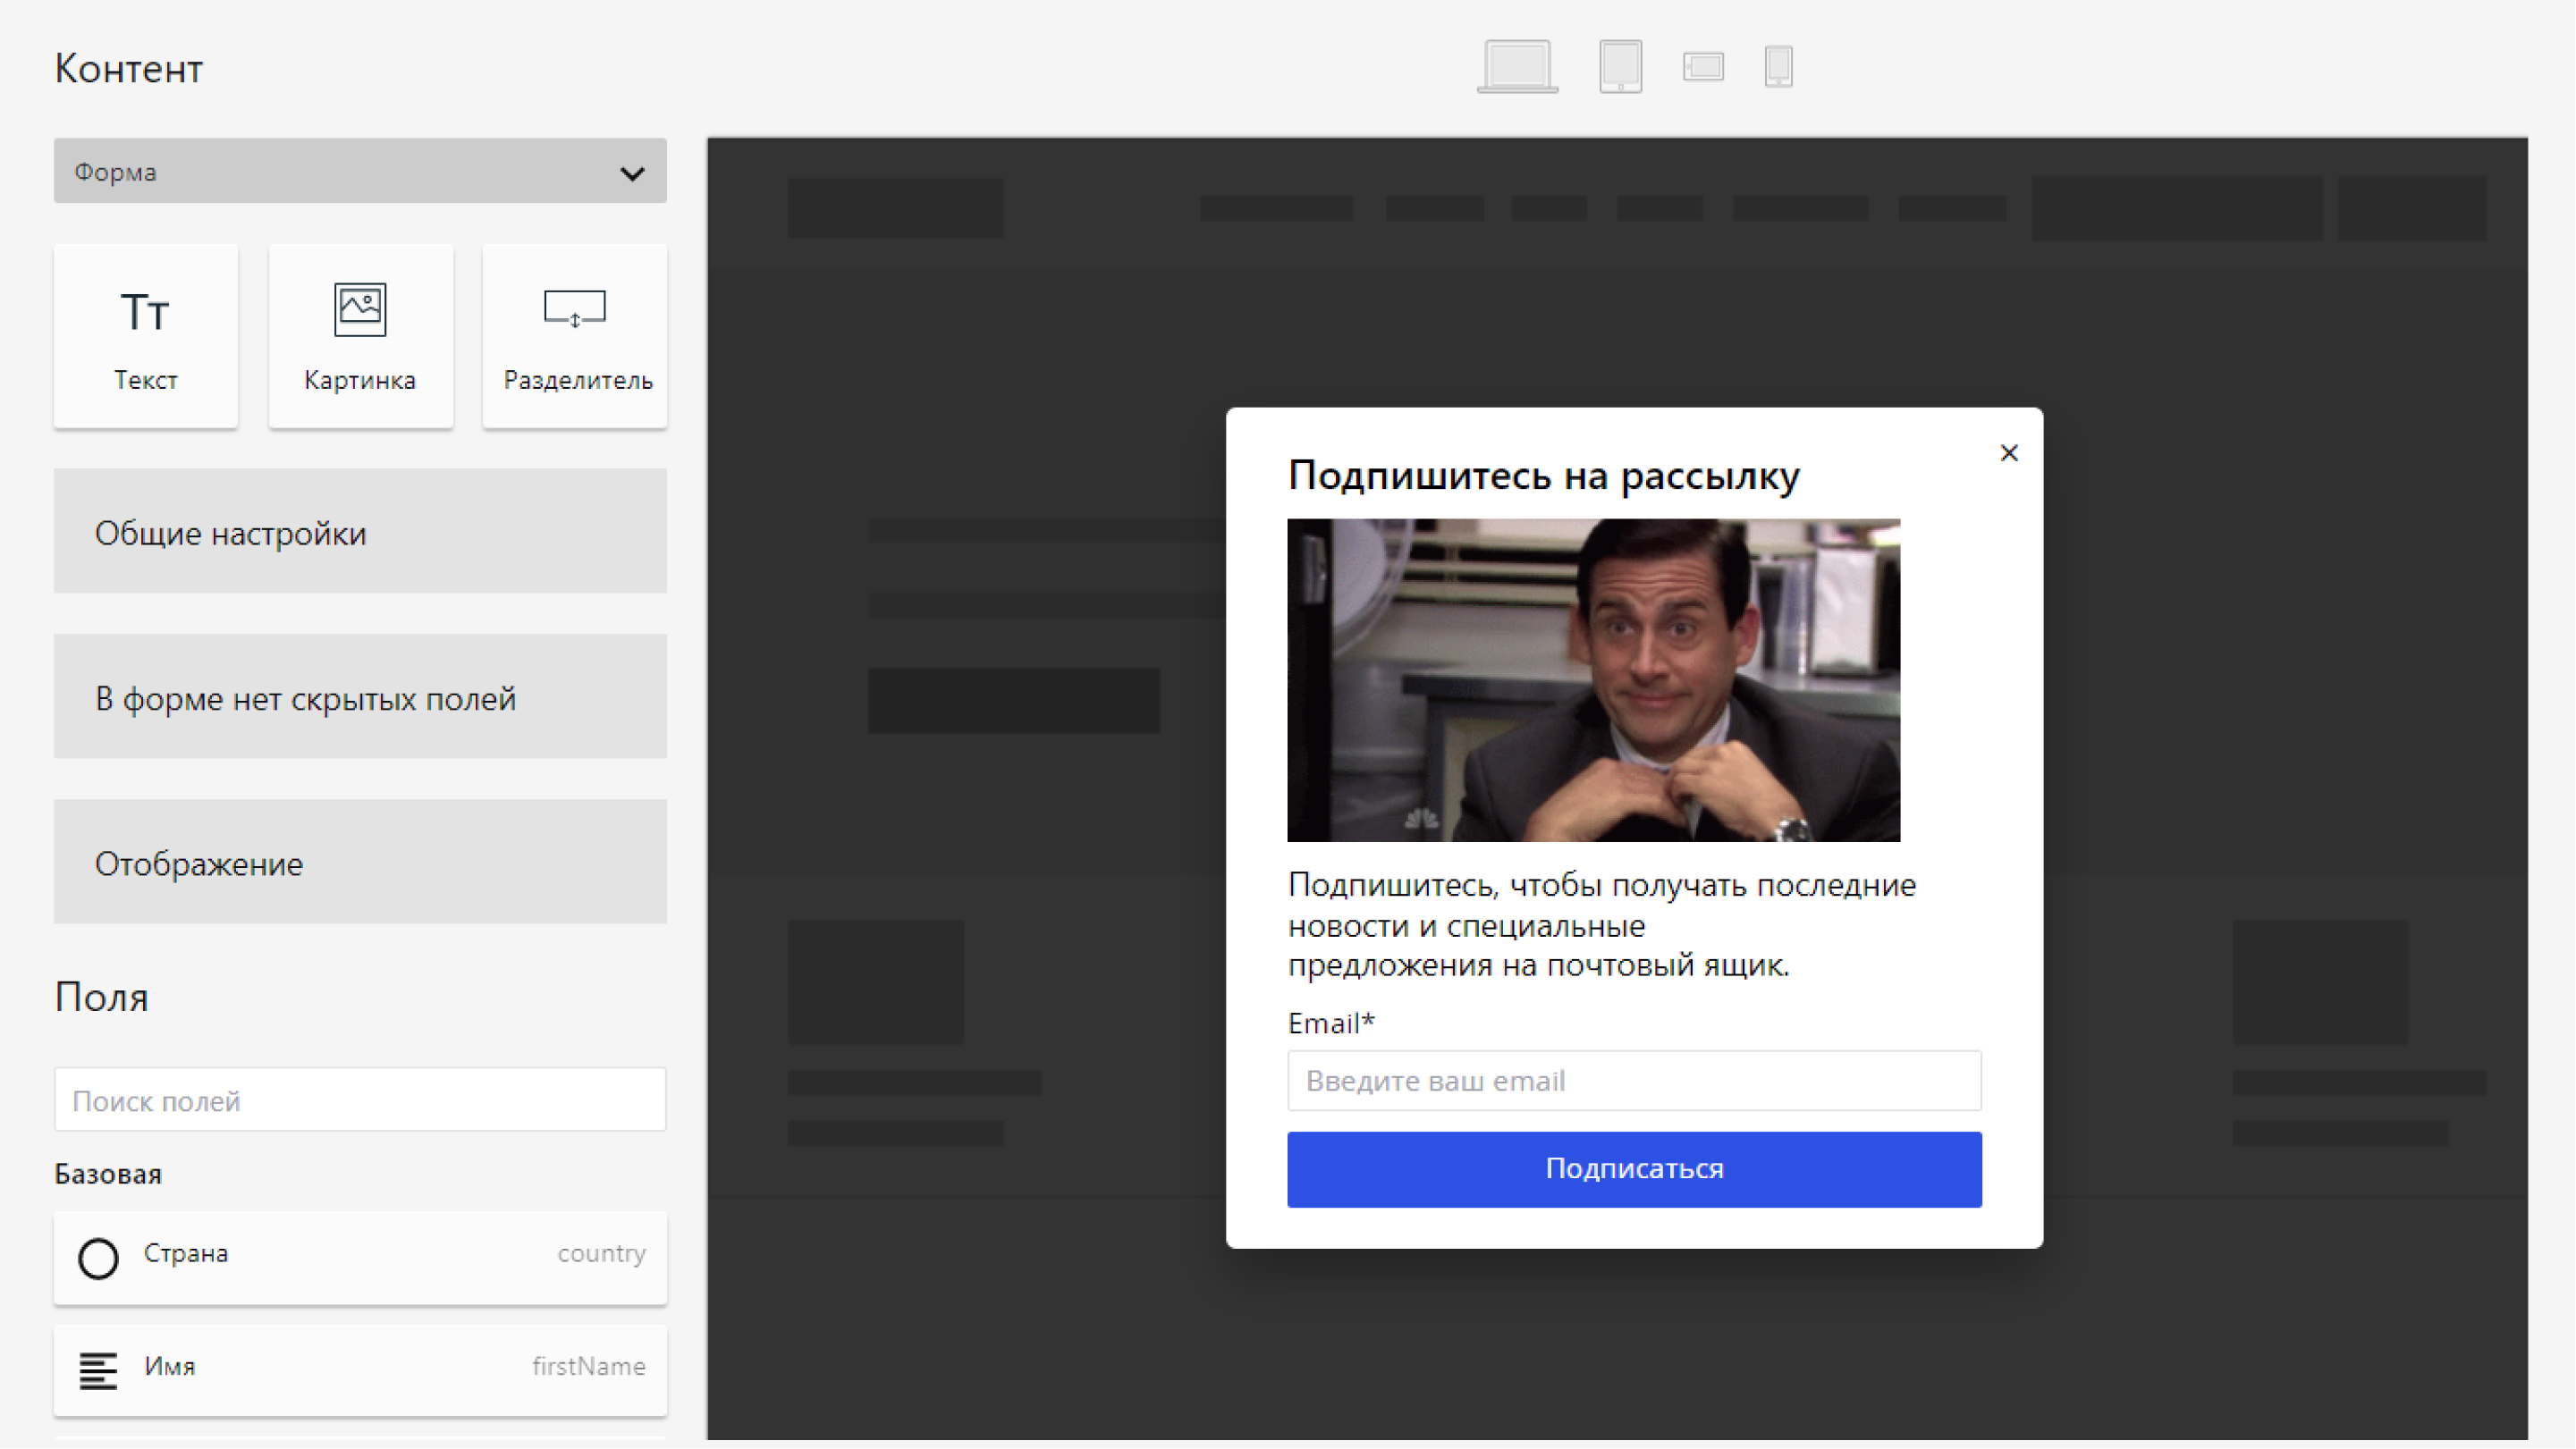Switch preview to desktop laptop view
The width and height of the screenshot is (2576, 1449).
click(1517, 66)
